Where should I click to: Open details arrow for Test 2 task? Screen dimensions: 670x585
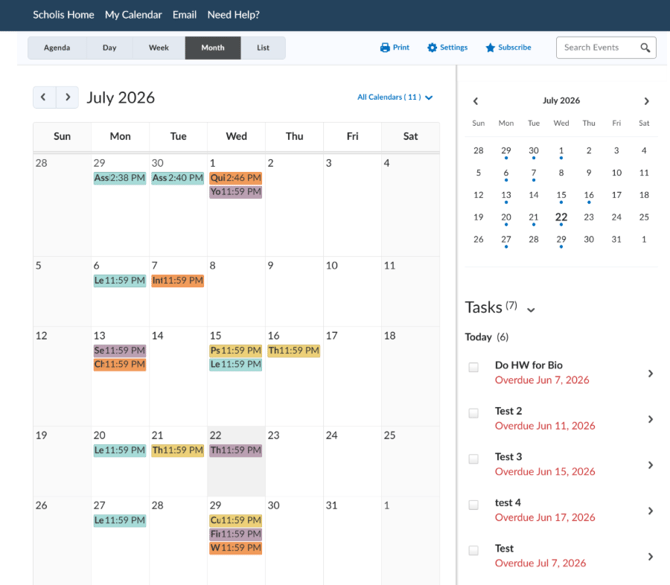pyautogui.click(x=650, y=419)
